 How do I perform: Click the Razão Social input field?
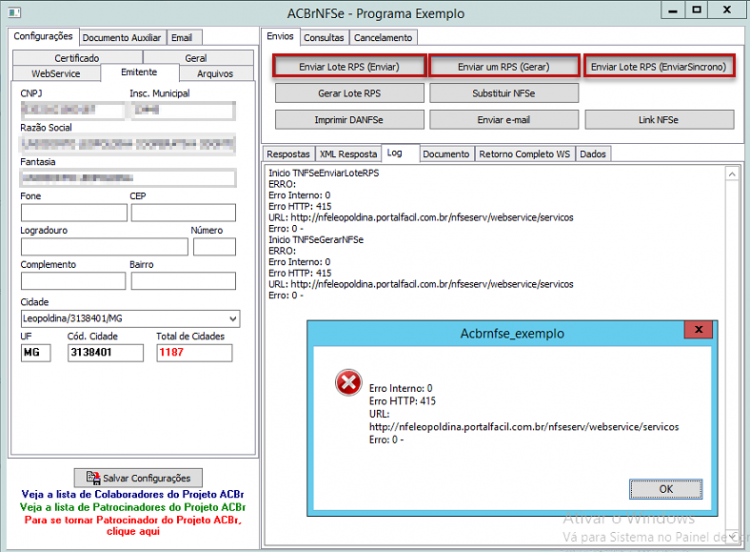coord(128,144)
